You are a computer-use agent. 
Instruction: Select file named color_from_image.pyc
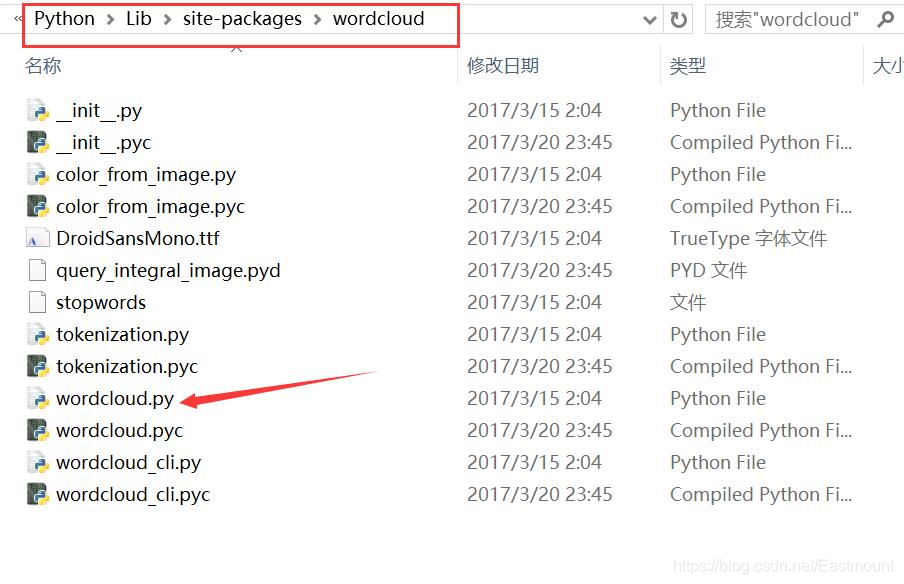coord(150,206)
